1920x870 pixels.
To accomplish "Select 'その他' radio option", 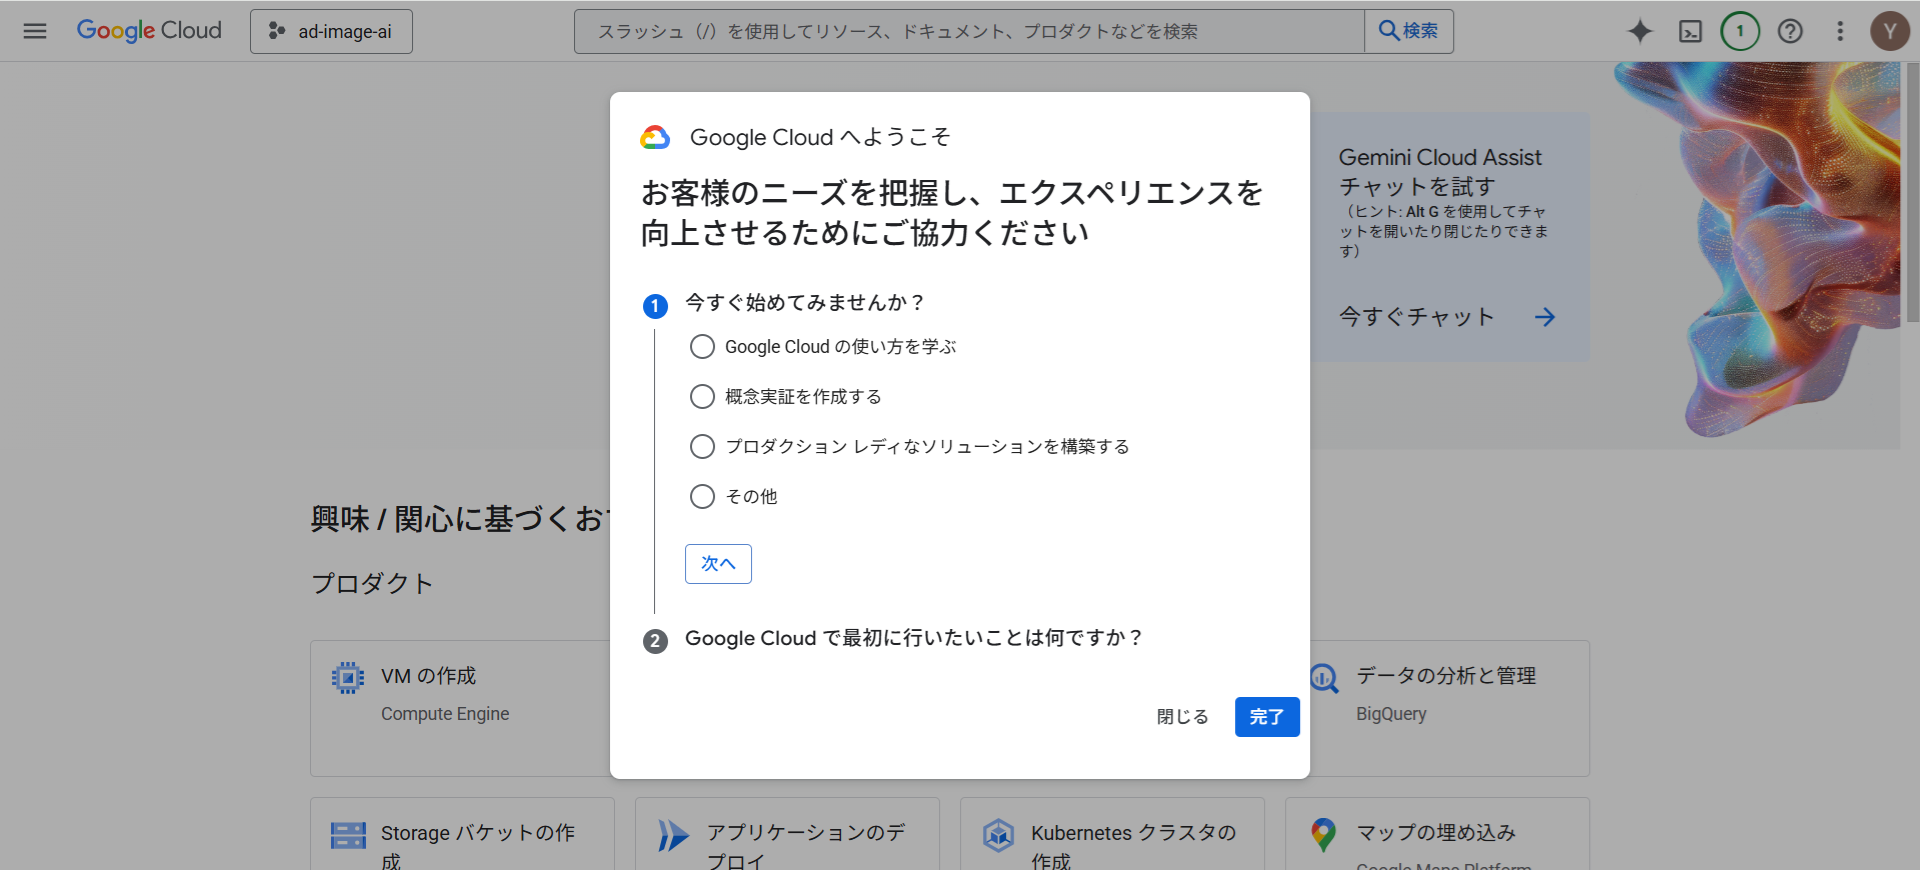I will coord(703,497).
